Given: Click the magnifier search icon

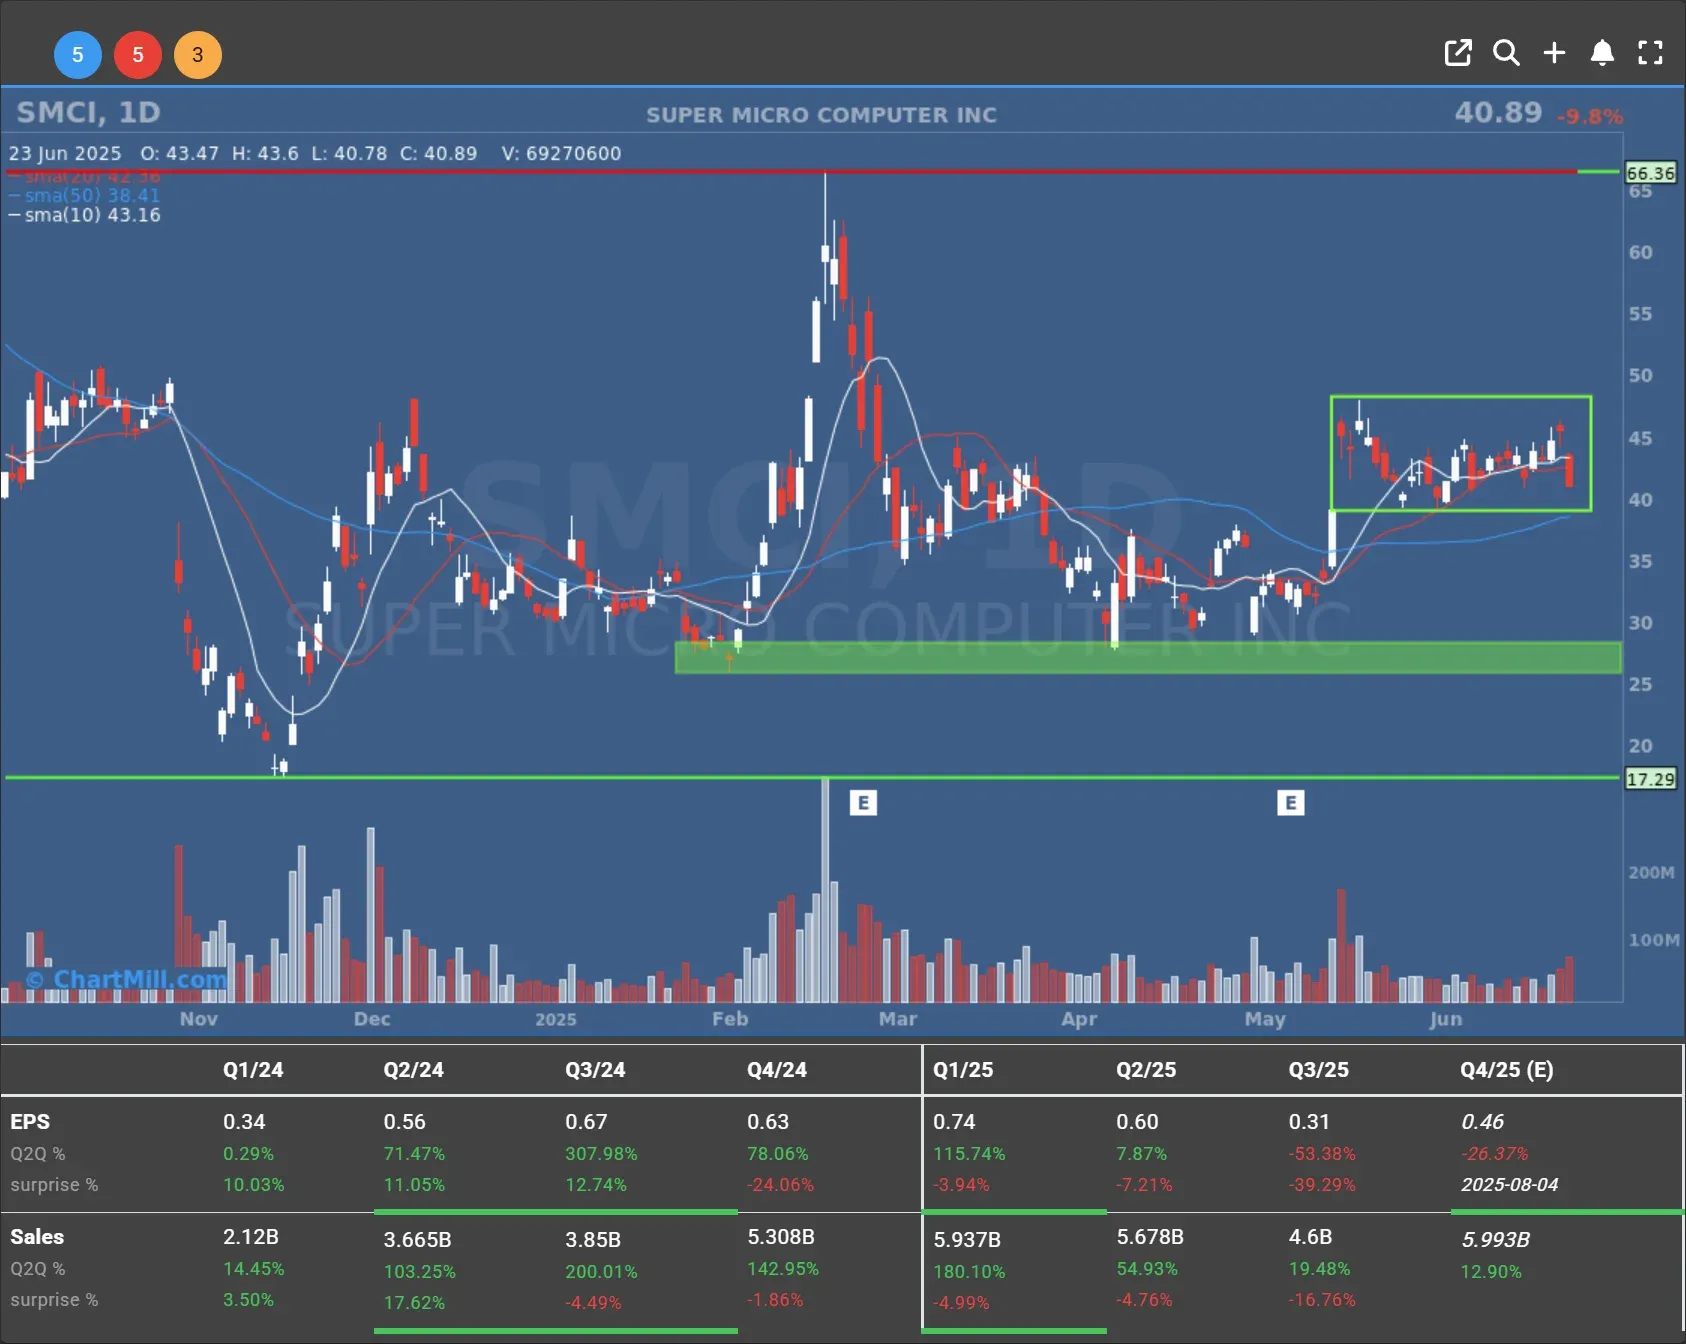Looking at the screenshot, I should pyautogui.click(x=1506, y=53).
